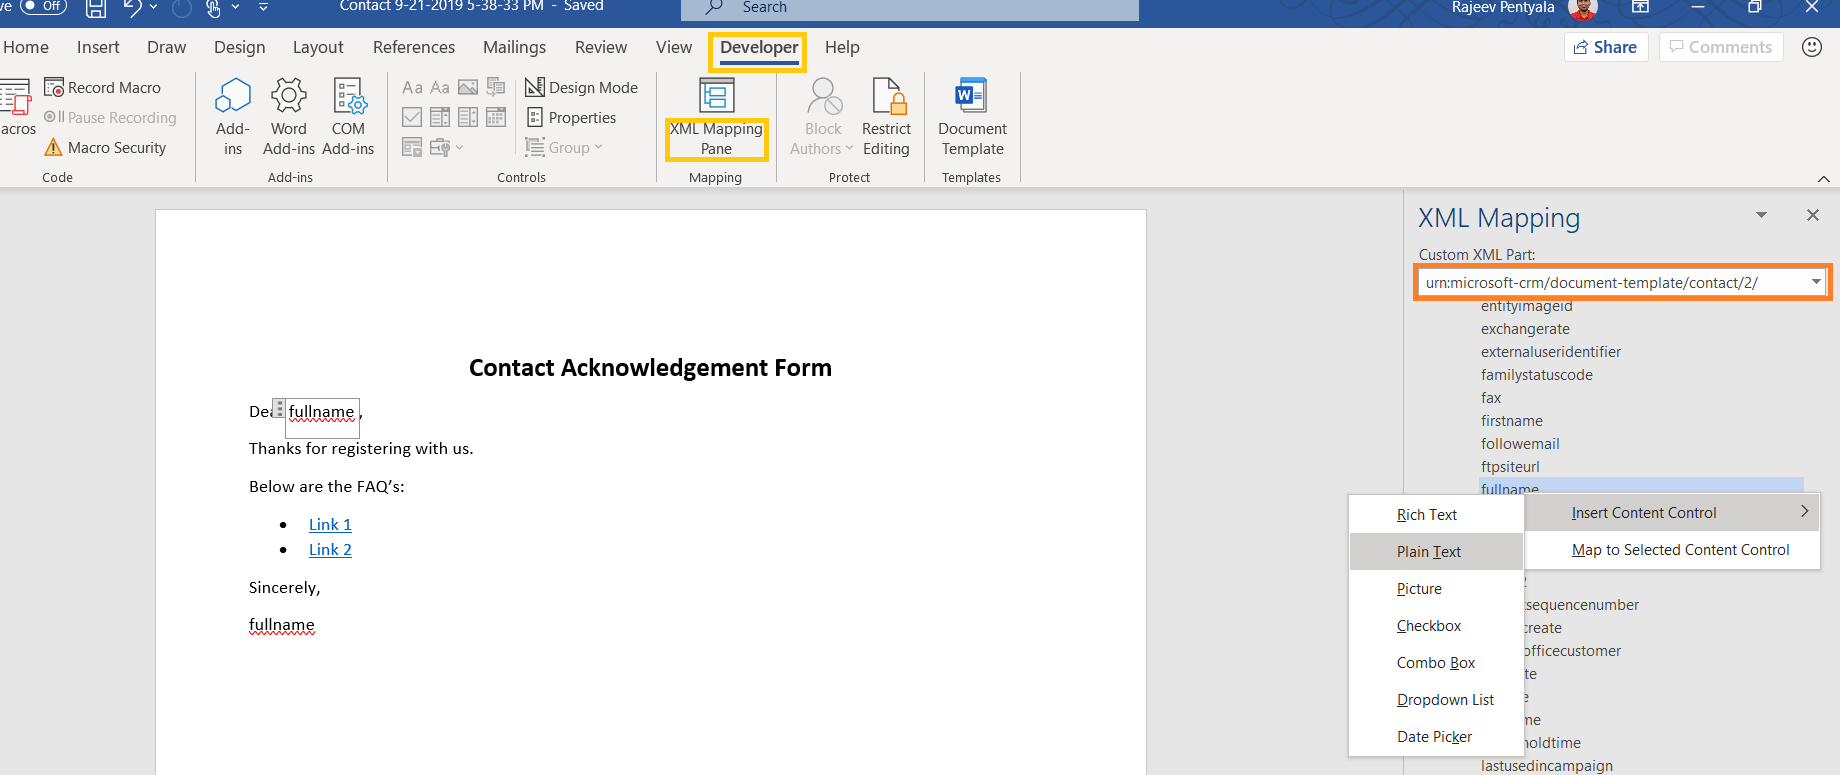Insert Date Picker control ribbon icon
The height and width of the screenshot is (775, 1840).
496,118
